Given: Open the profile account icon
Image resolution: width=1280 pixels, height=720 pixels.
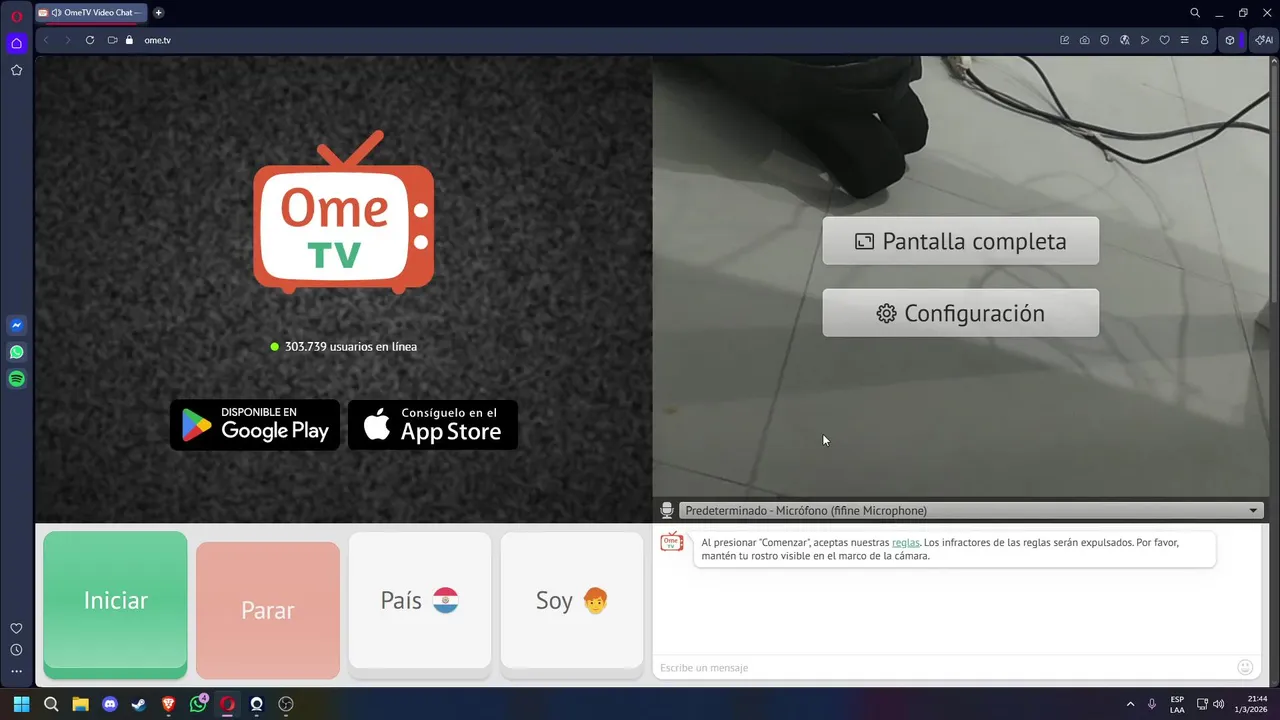Looking at the screenshot, I should click(x=1205, y=40).
